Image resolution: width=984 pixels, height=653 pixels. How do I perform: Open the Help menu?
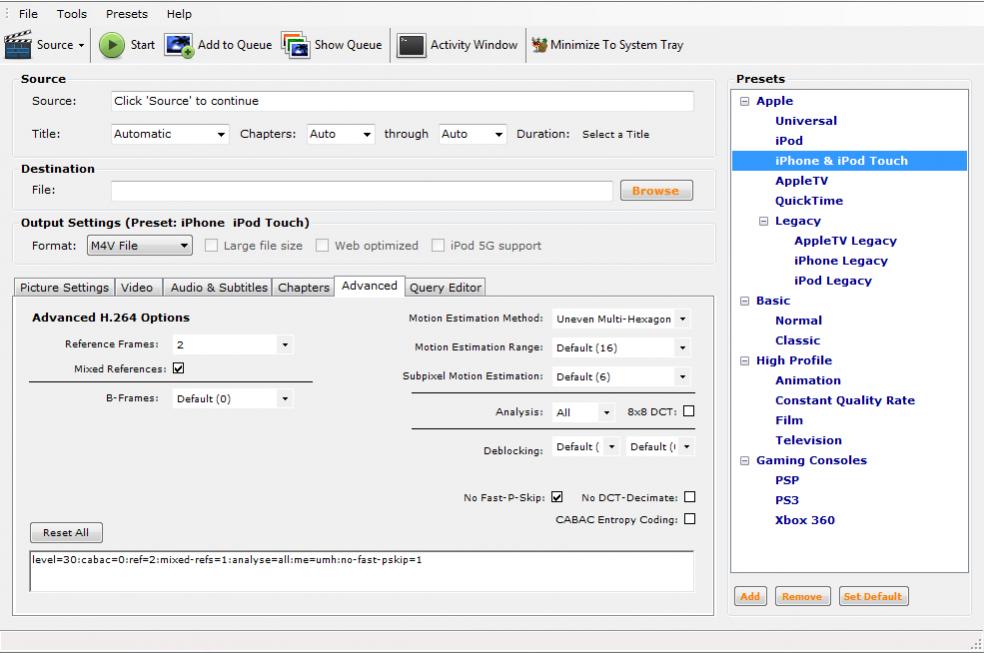[x=179, y=14]
